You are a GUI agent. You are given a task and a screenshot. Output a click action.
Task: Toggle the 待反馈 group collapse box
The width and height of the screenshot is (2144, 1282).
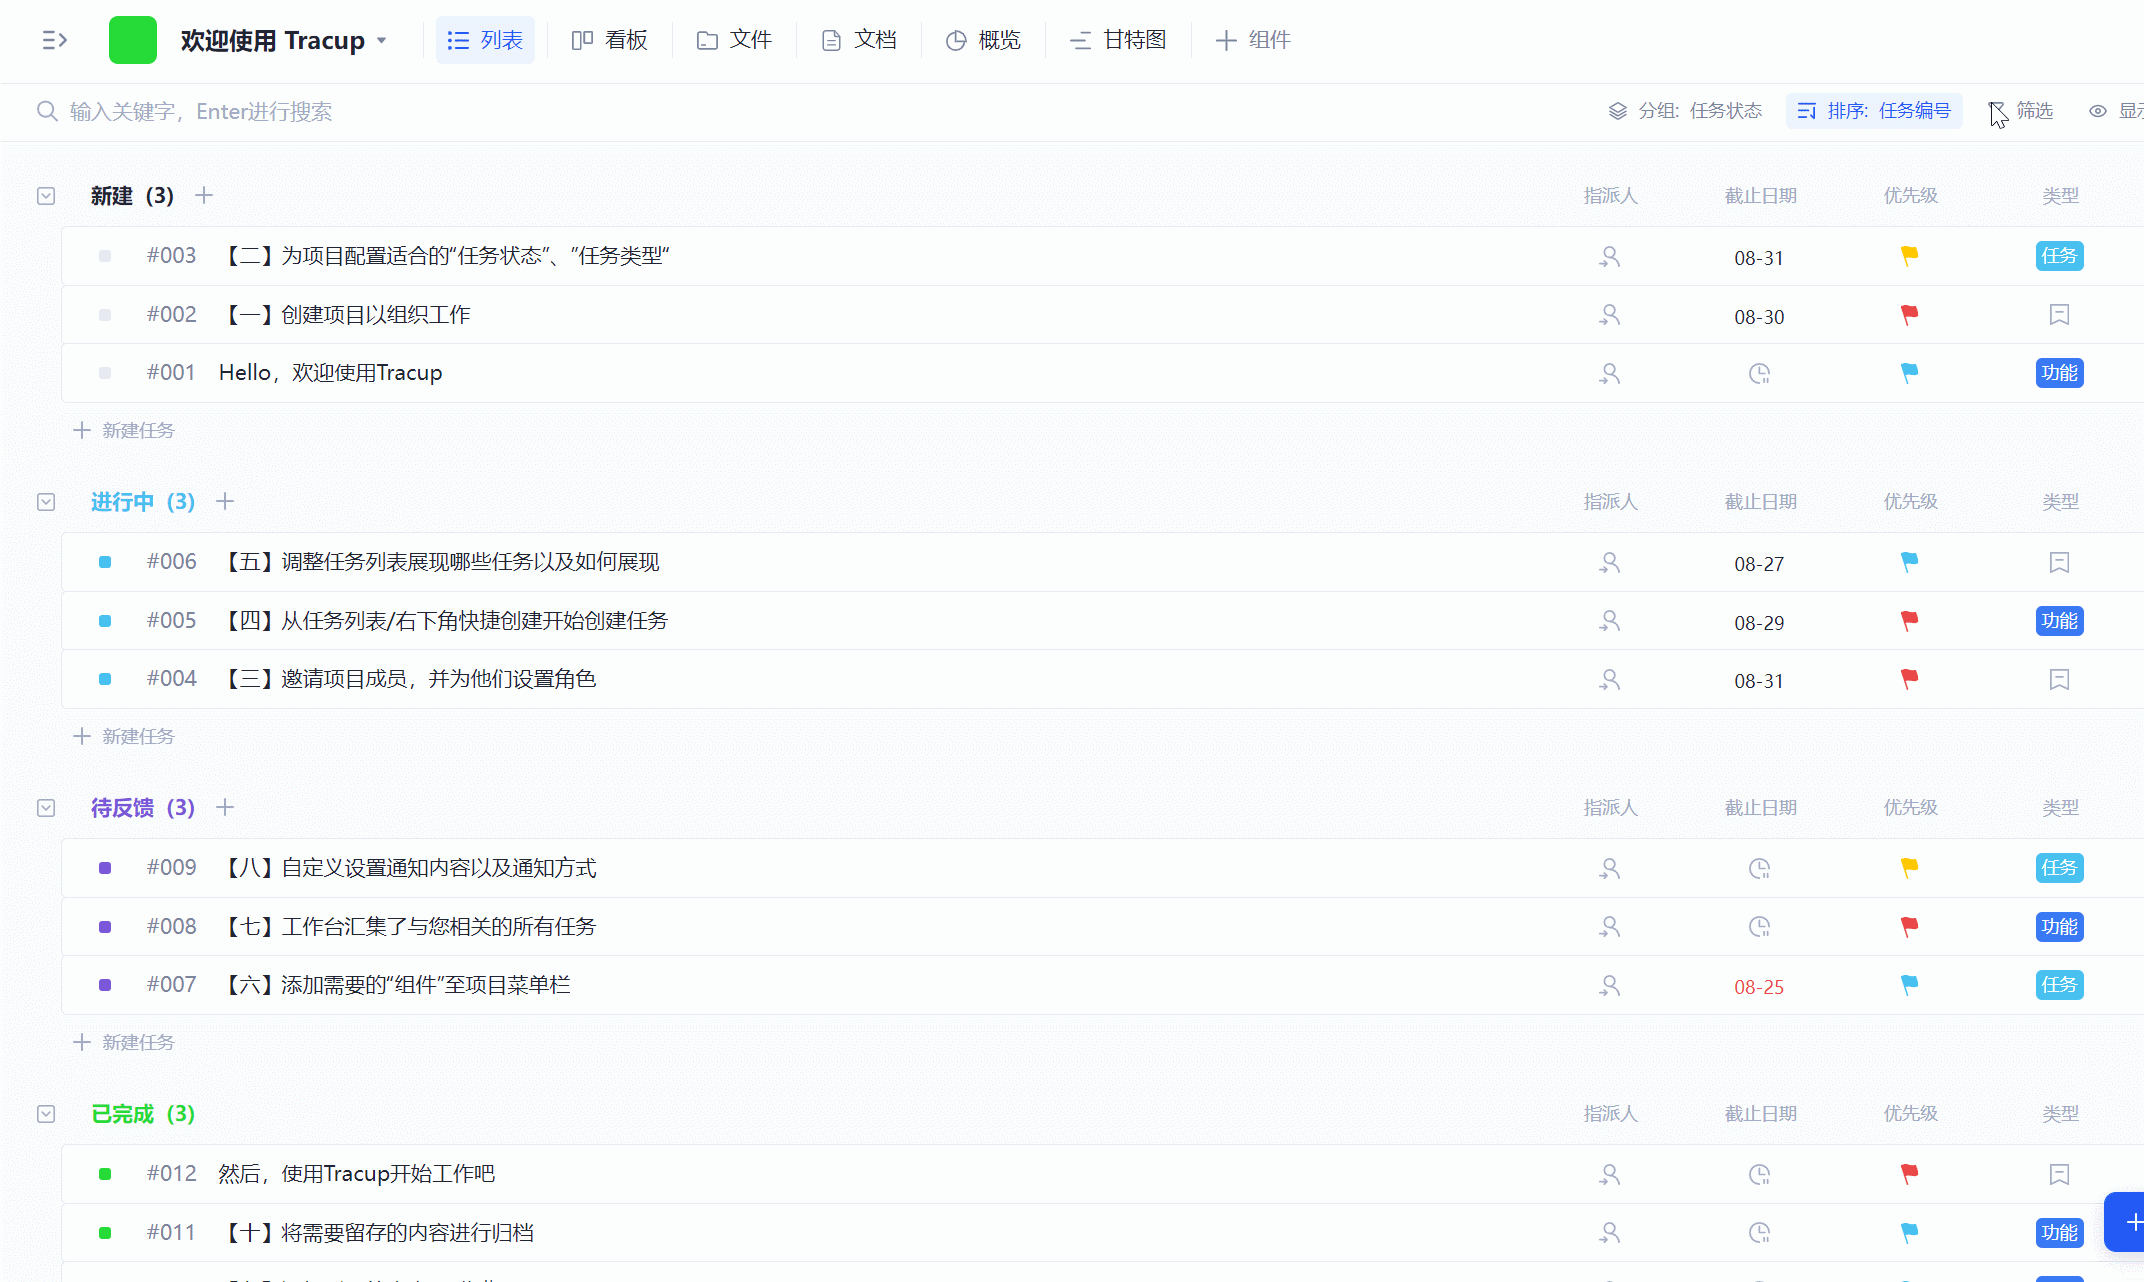(46, 808)
